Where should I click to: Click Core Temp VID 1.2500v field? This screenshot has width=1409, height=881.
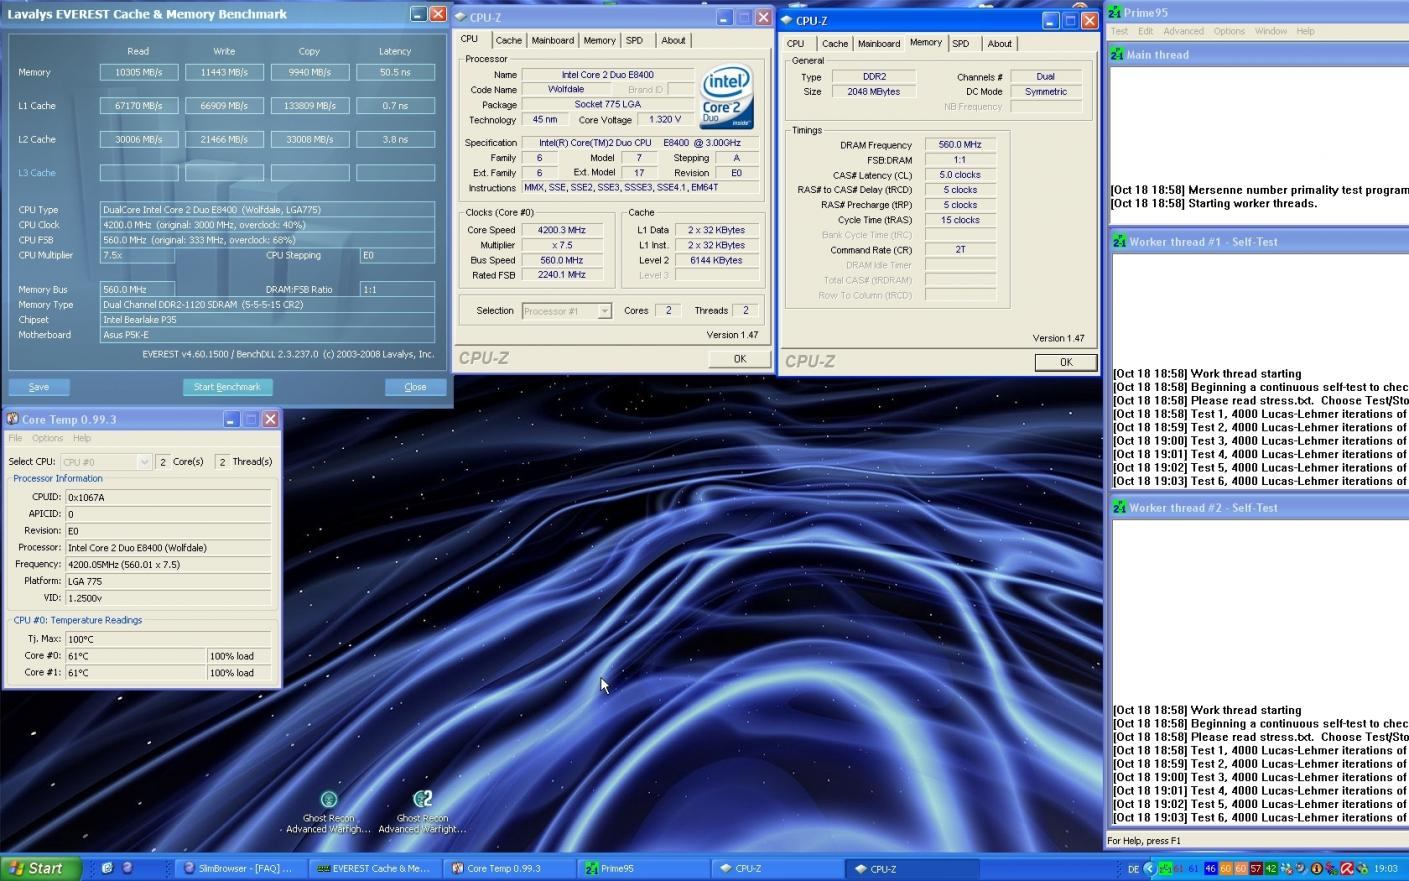click(169, 597)
